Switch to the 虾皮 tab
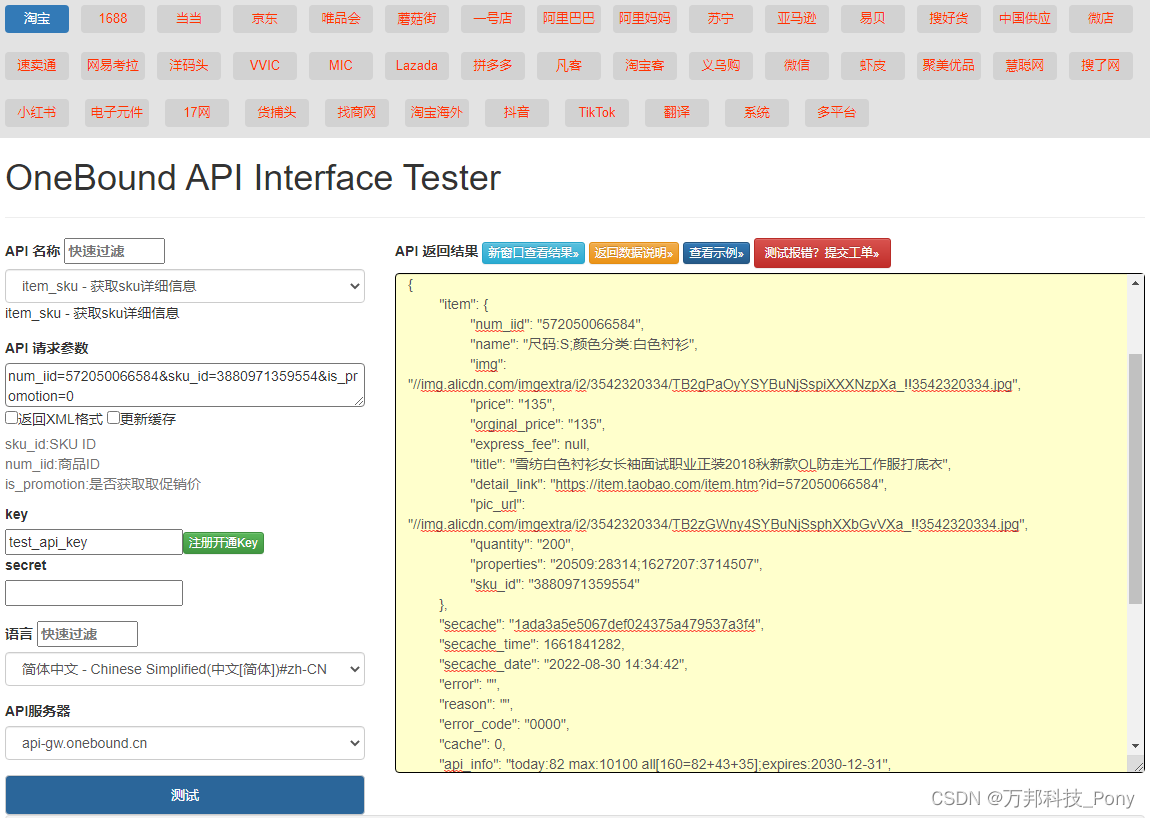The image size is (1150, 818). (873, 65)
